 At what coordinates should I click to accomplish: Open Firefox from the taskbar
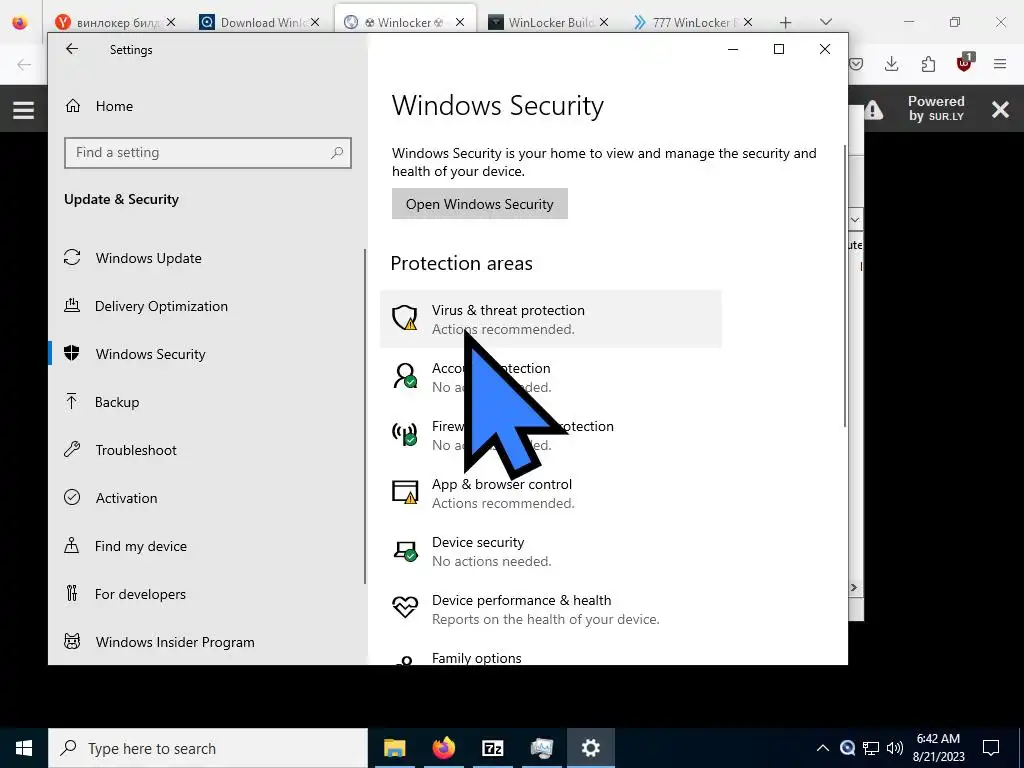point(443,748)
